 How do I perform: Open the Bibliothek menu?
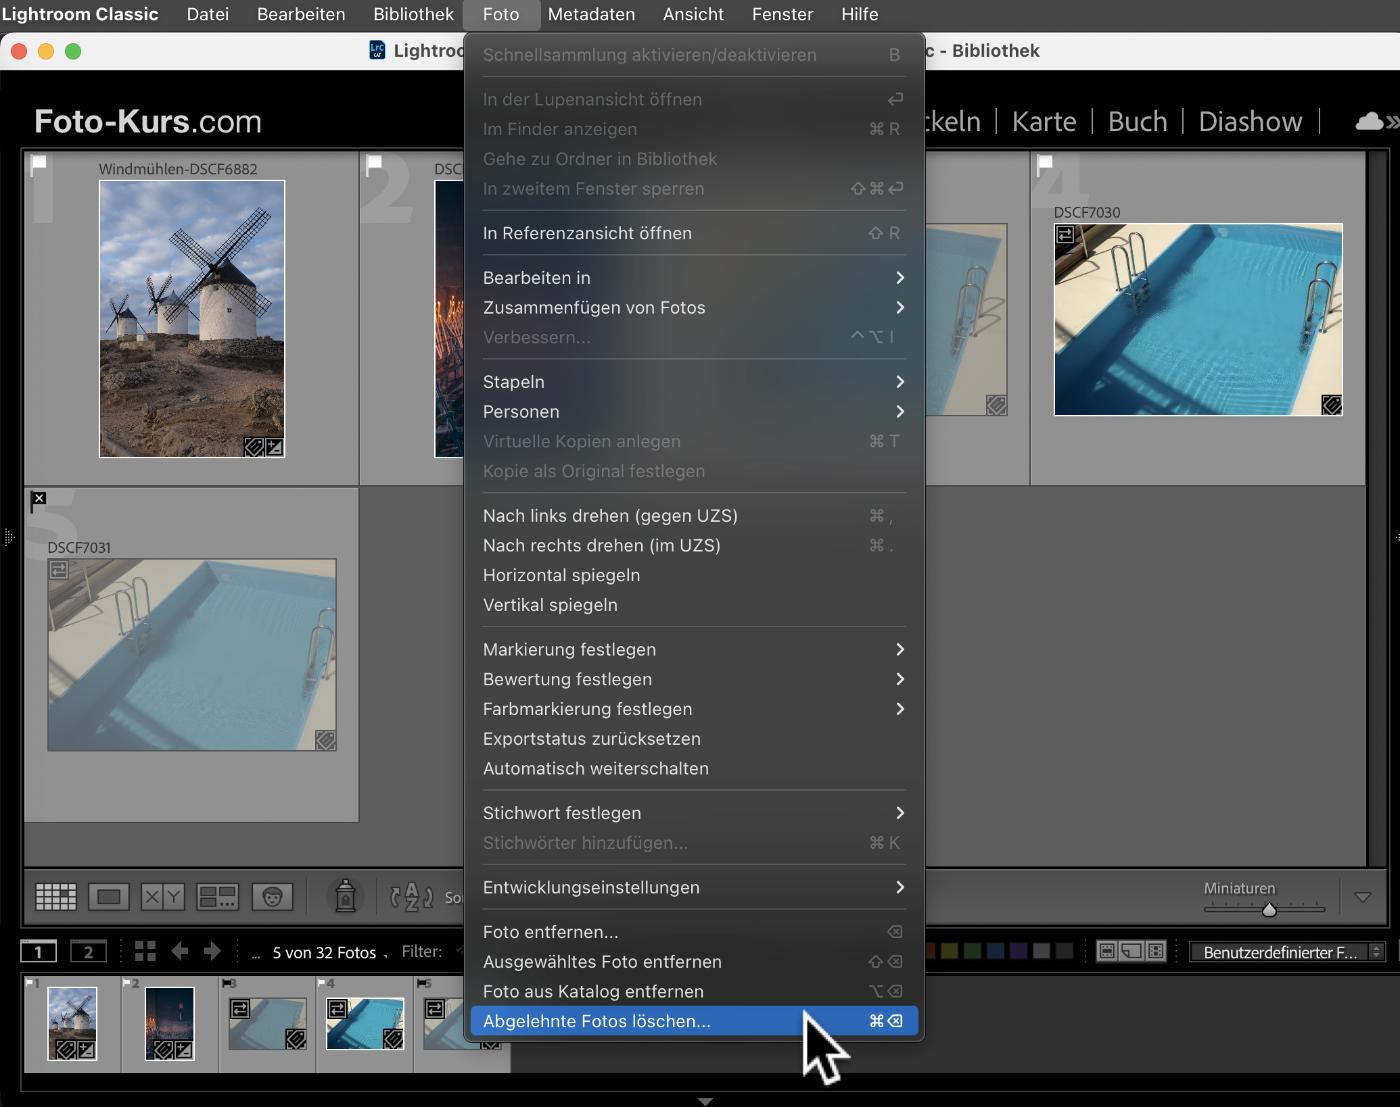click(x=413, y=14)
